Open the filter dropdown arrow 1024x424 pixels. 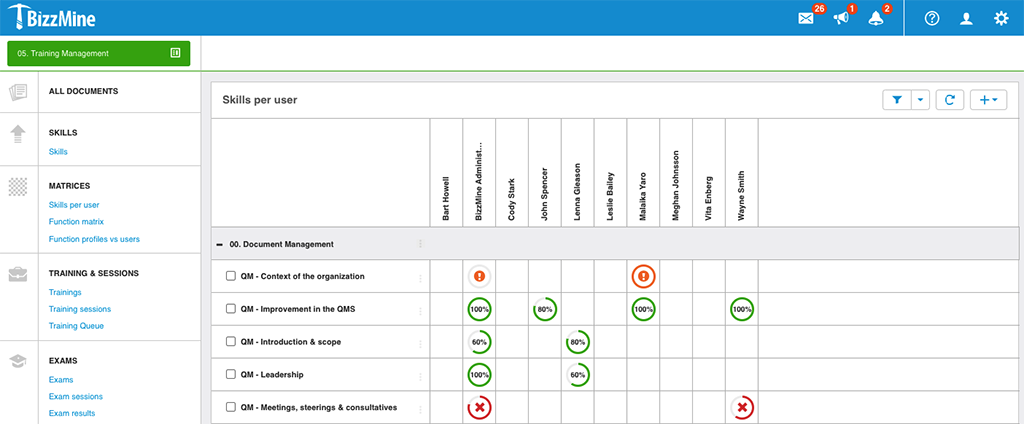tap(920, 100)
